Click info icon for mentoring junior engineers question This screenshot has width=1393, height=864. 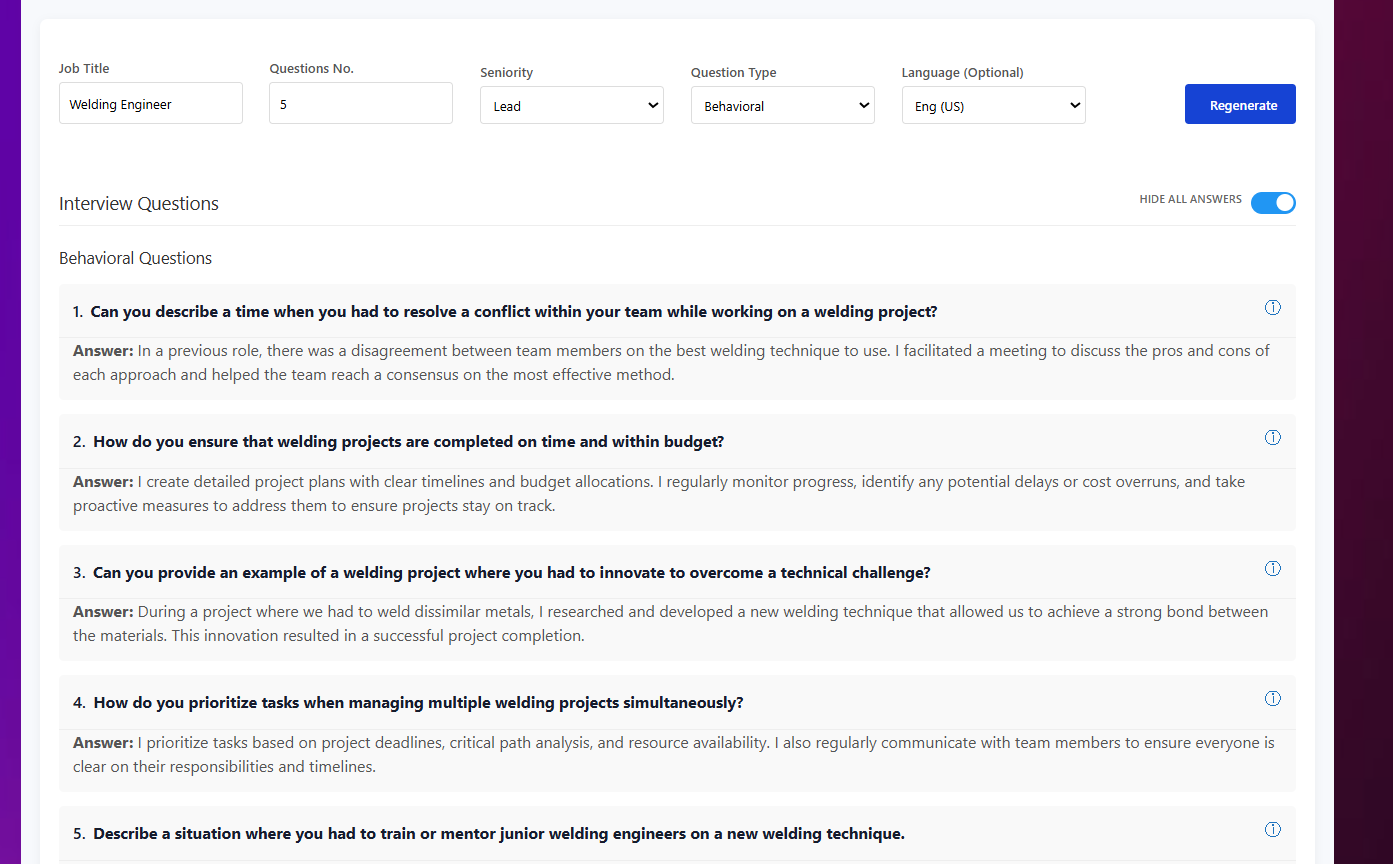click(x=1272, y=829)
